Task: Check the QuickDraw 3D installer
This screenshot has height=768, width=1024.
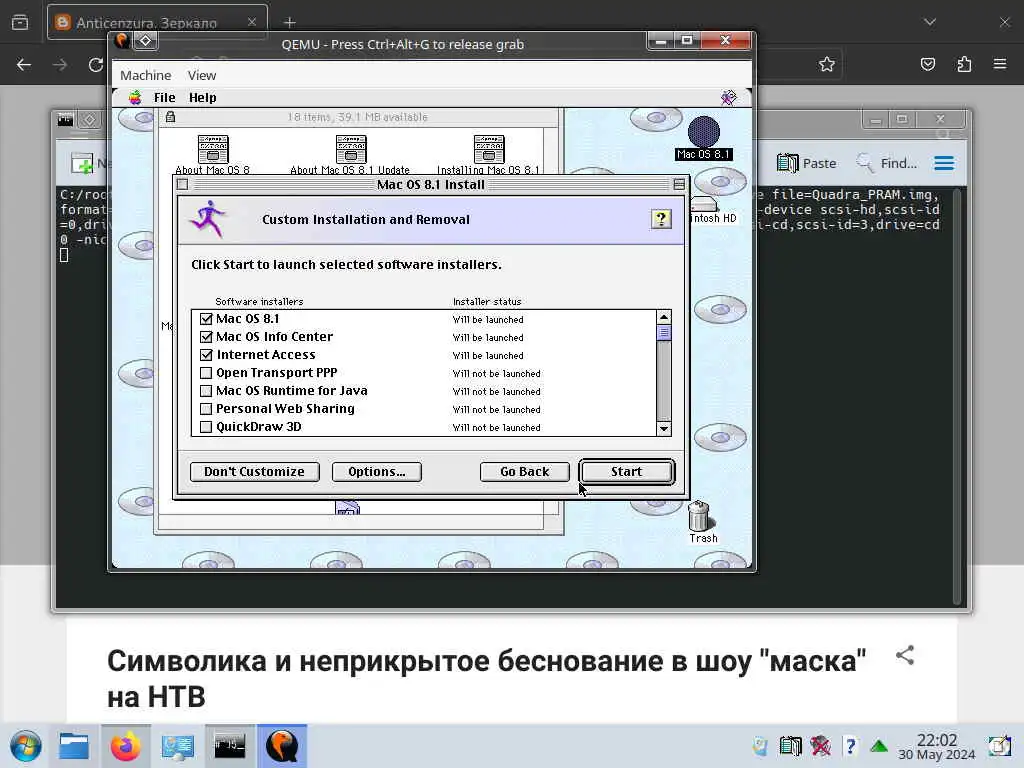Action: click(206, 427)
